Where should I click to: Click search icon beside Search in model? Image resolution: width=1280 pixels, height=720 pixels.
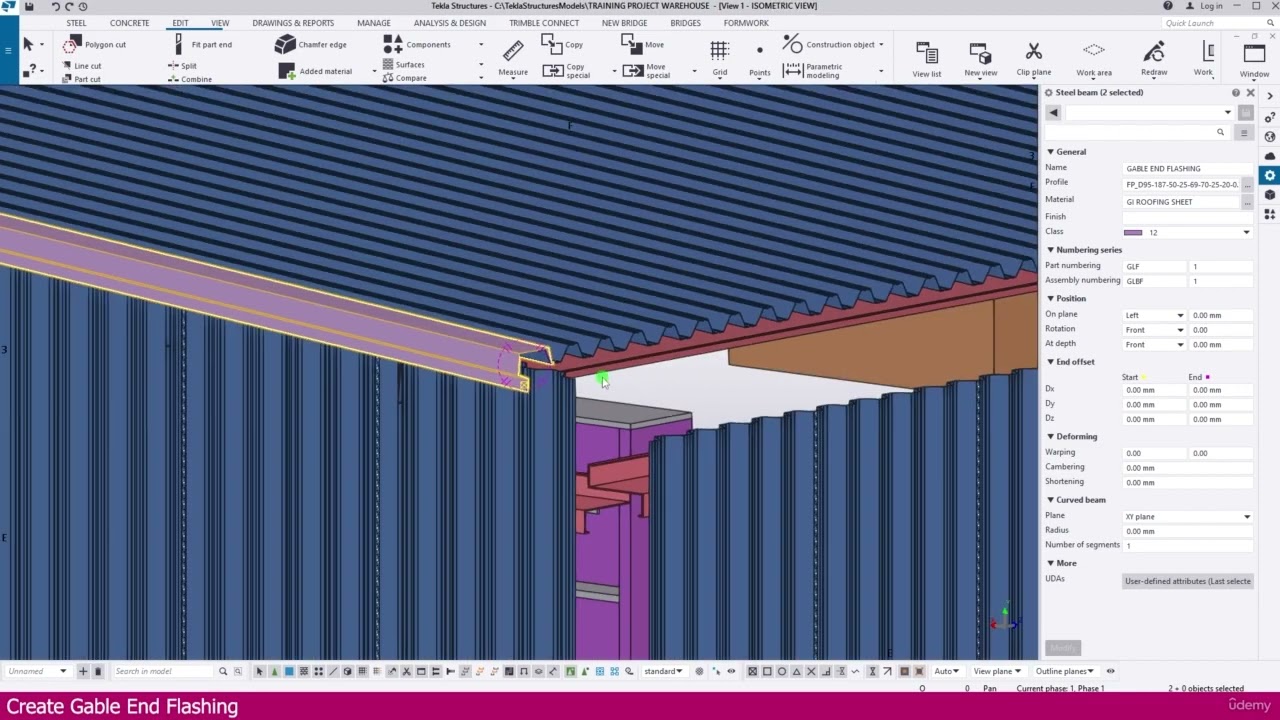coord(223,671)
